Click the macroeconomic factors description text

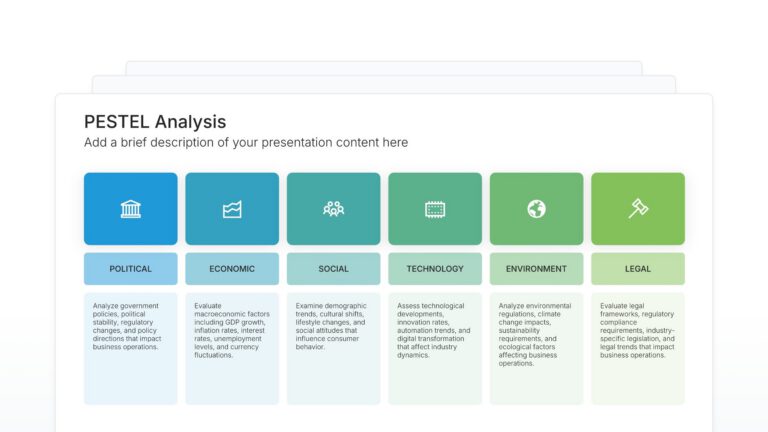231,330
